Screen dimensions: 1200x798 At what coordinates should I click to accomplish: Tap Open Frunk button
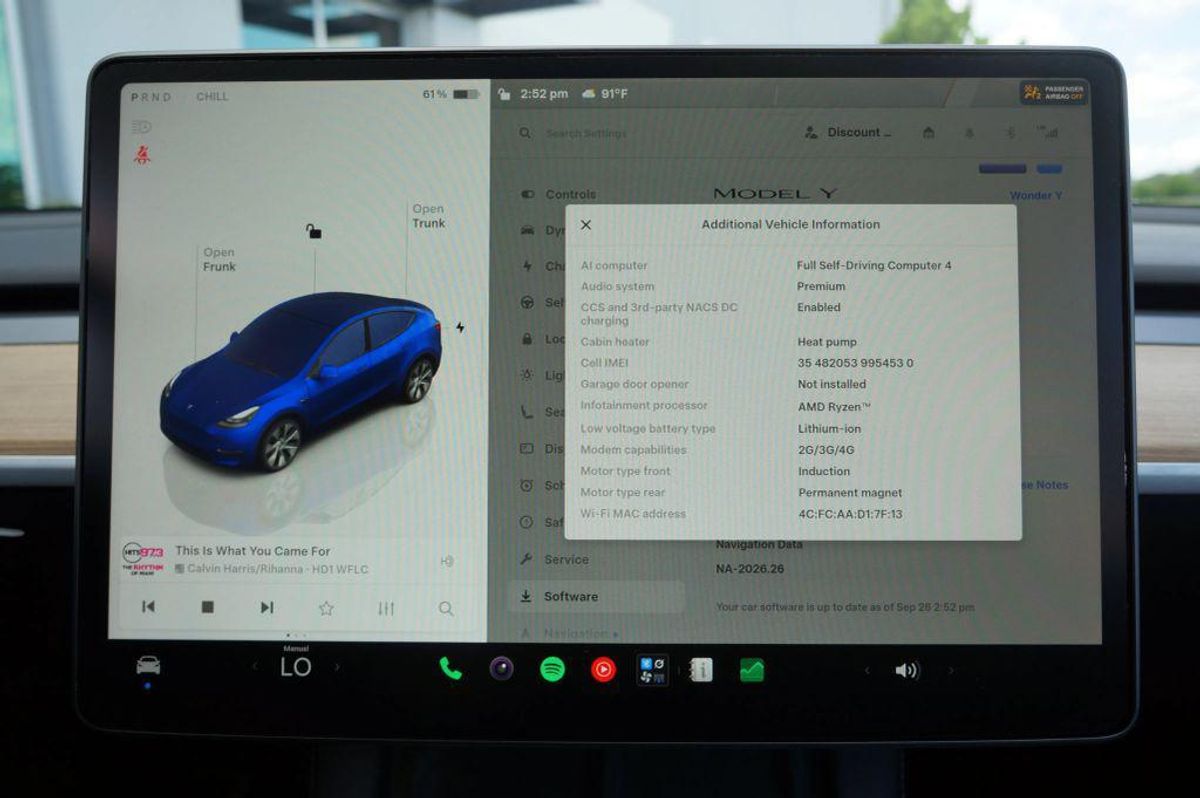click(219, 260)
